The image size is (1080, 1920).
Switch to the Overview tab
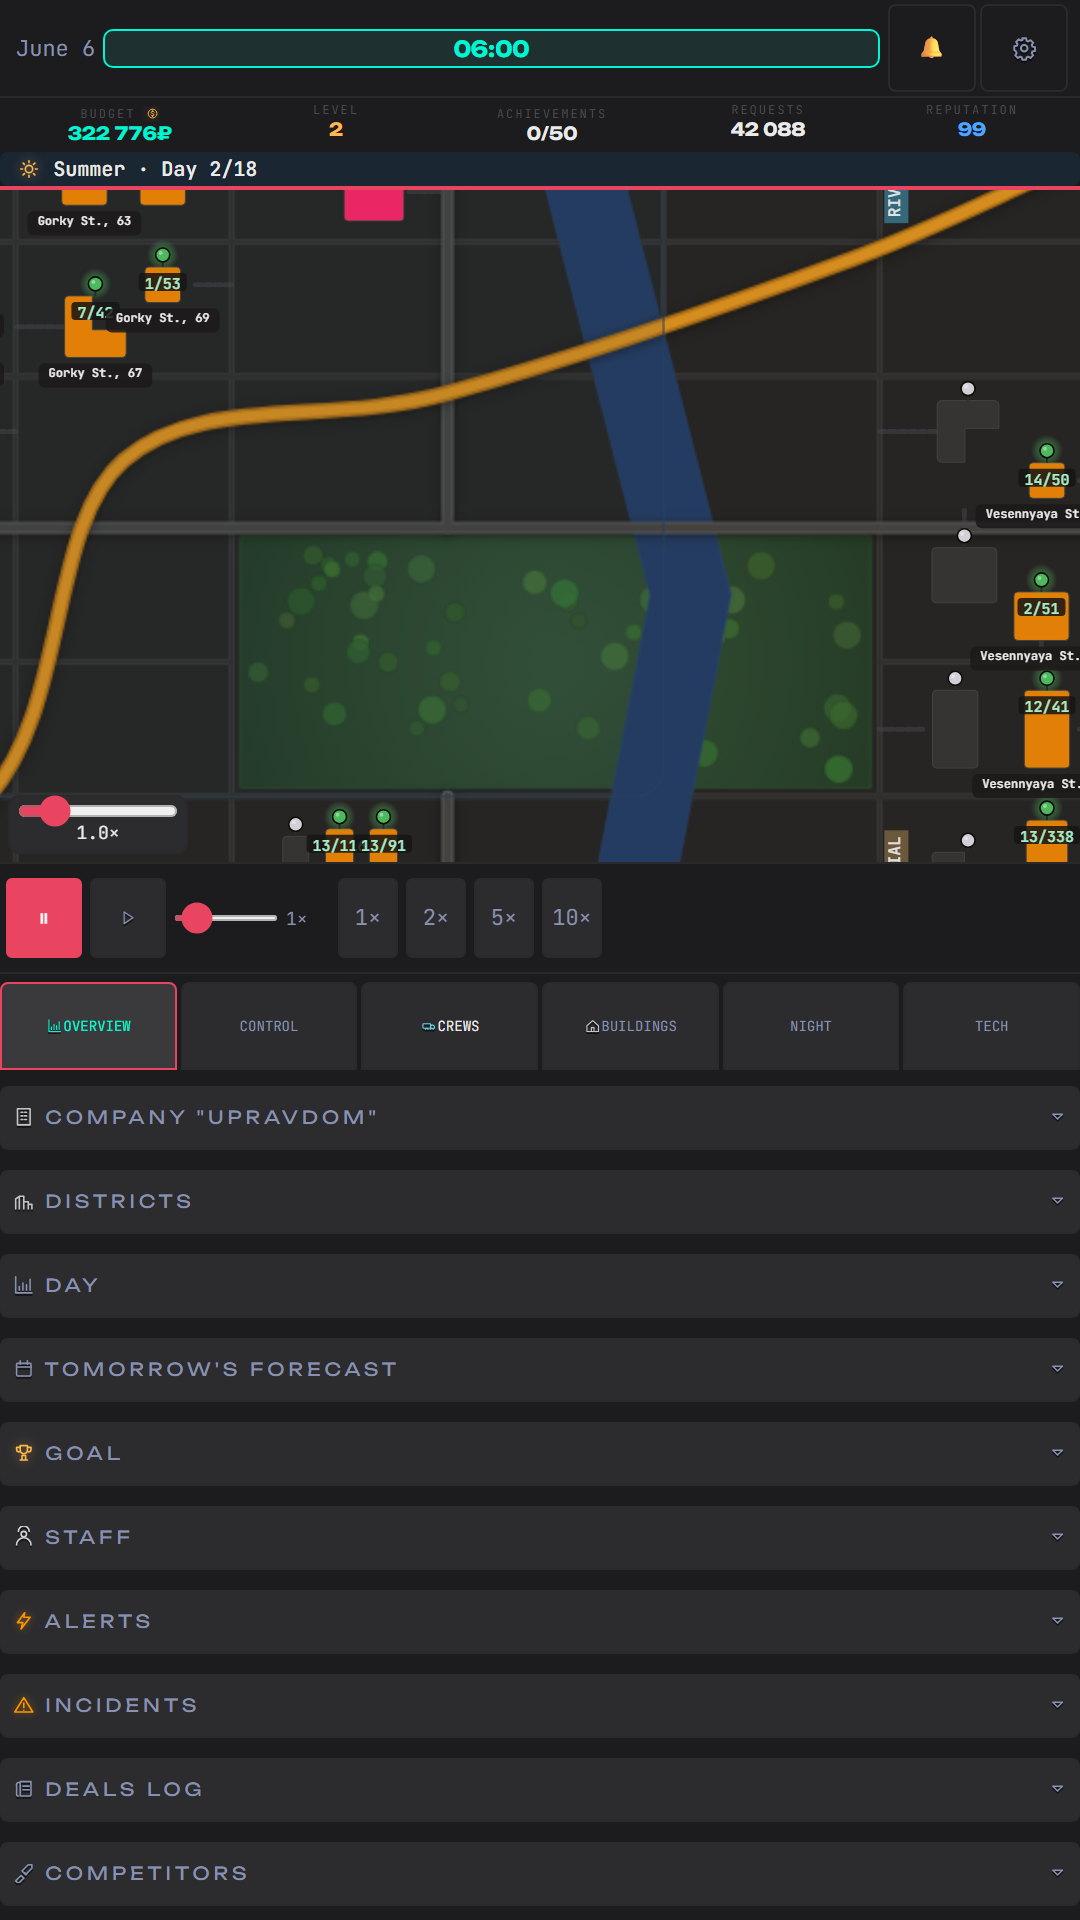pyautogui.click(x=89, y=1026)
